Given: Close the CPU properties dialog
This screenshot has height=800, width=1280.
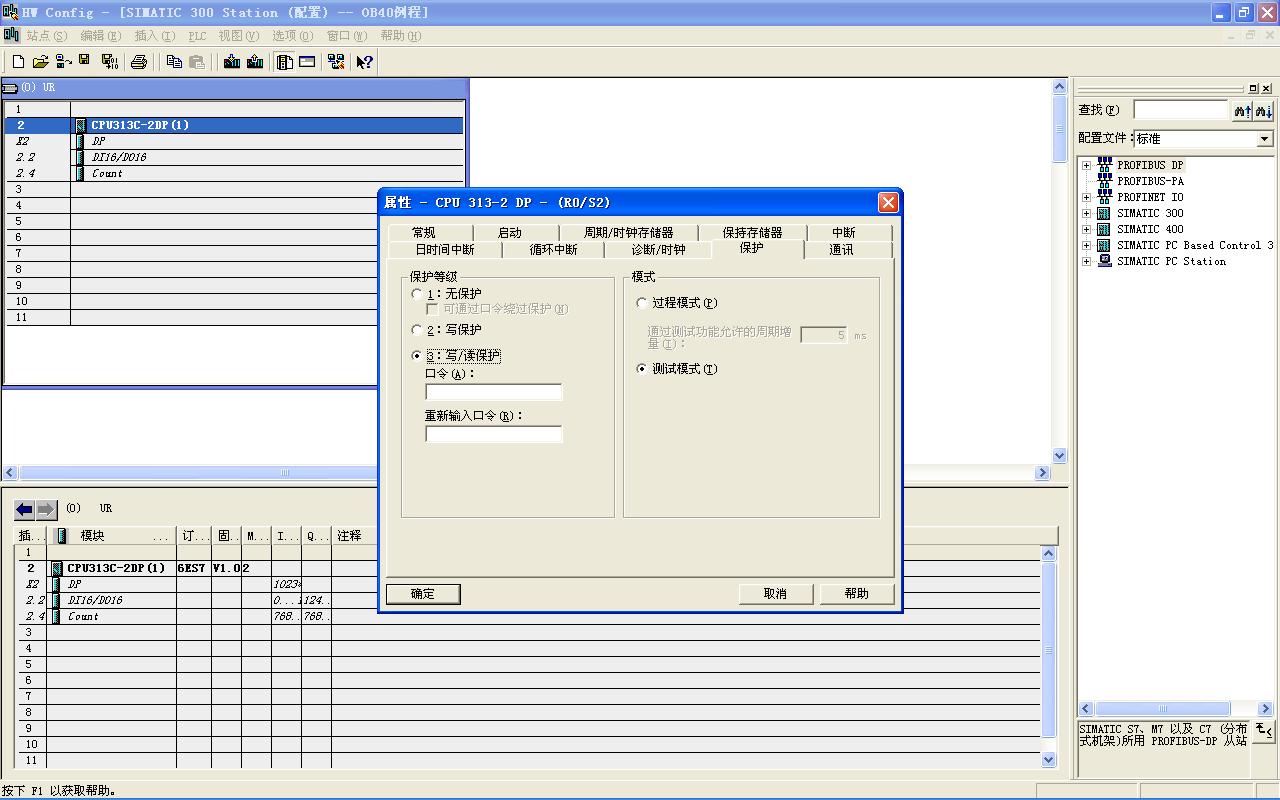Looking at the screenshot, I should pos(888,202).
